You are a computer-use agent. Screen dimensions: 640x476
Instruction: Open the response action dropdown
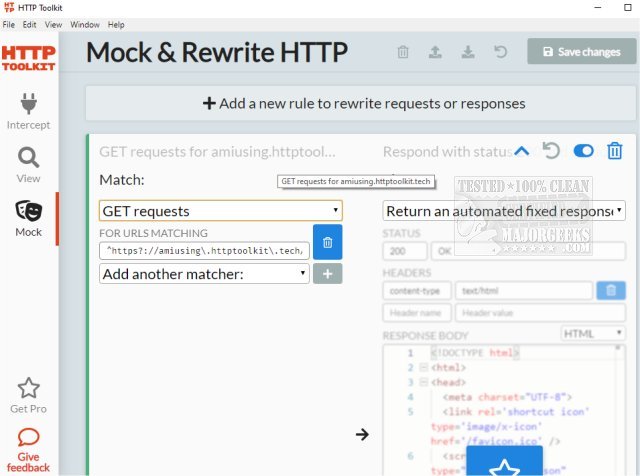click(x=504, y=211)
